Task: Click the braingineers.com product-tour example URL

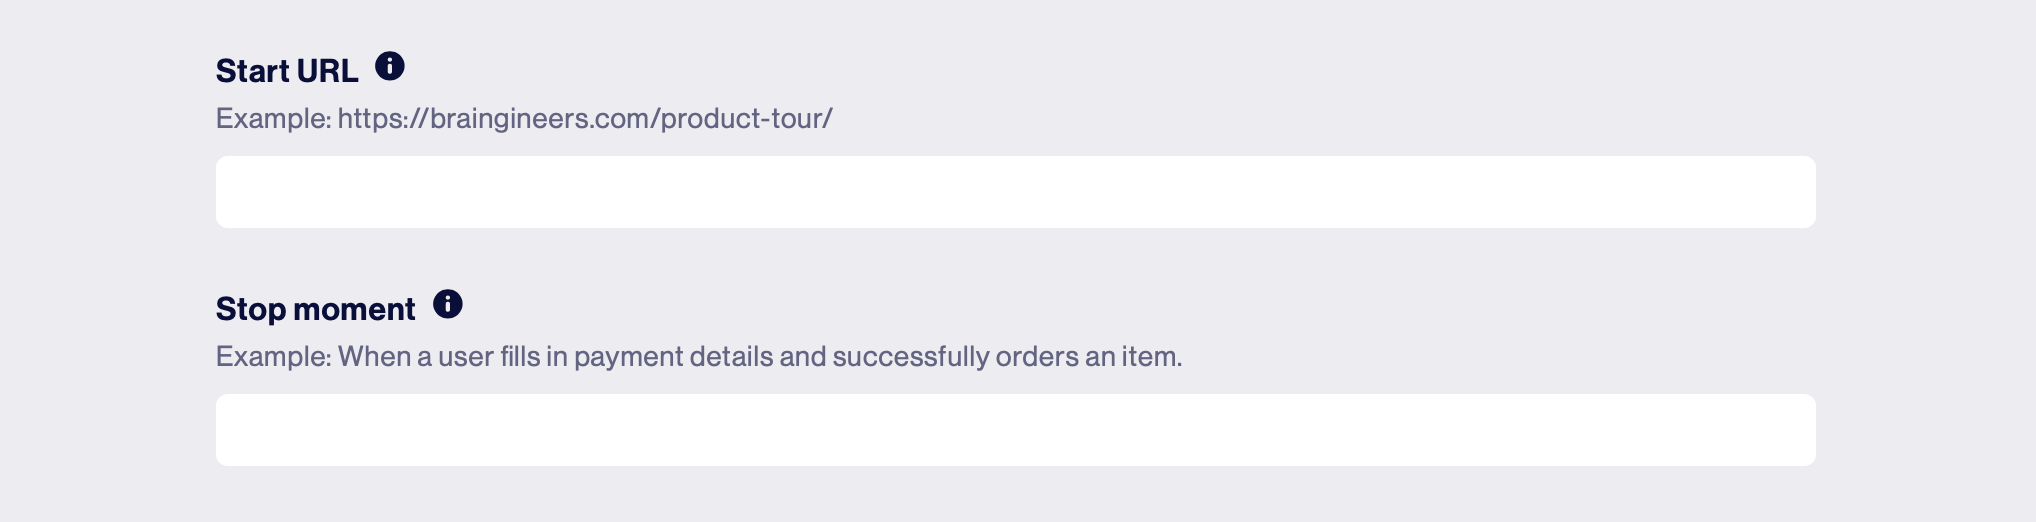Action: (585, 118)
